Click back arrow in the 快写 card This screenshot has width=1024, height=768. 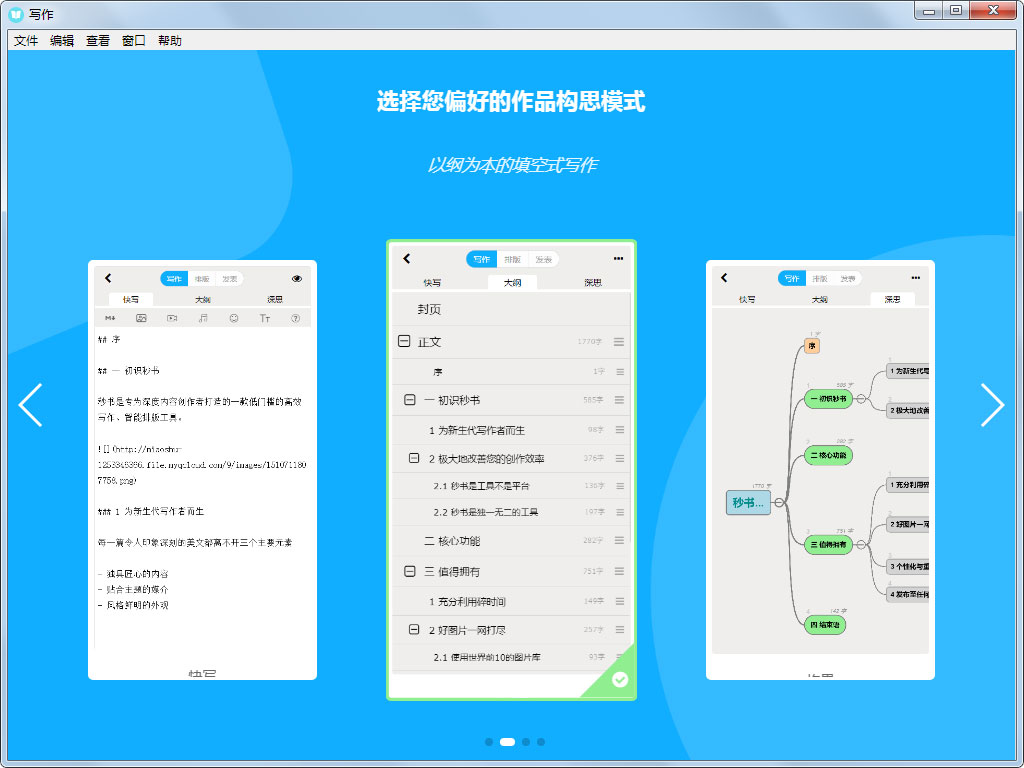(x=108, y=278)
